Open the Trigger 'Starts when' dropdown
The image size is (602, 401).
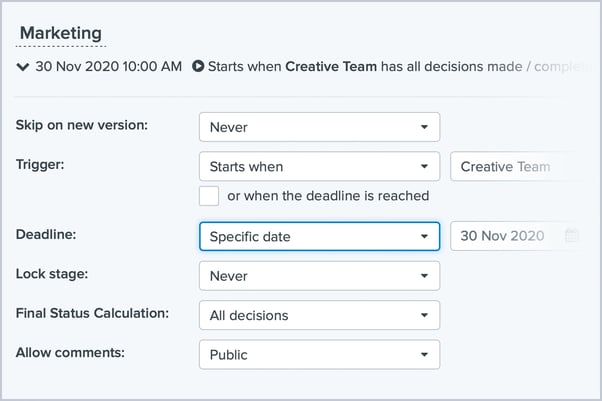pos(319,166)
